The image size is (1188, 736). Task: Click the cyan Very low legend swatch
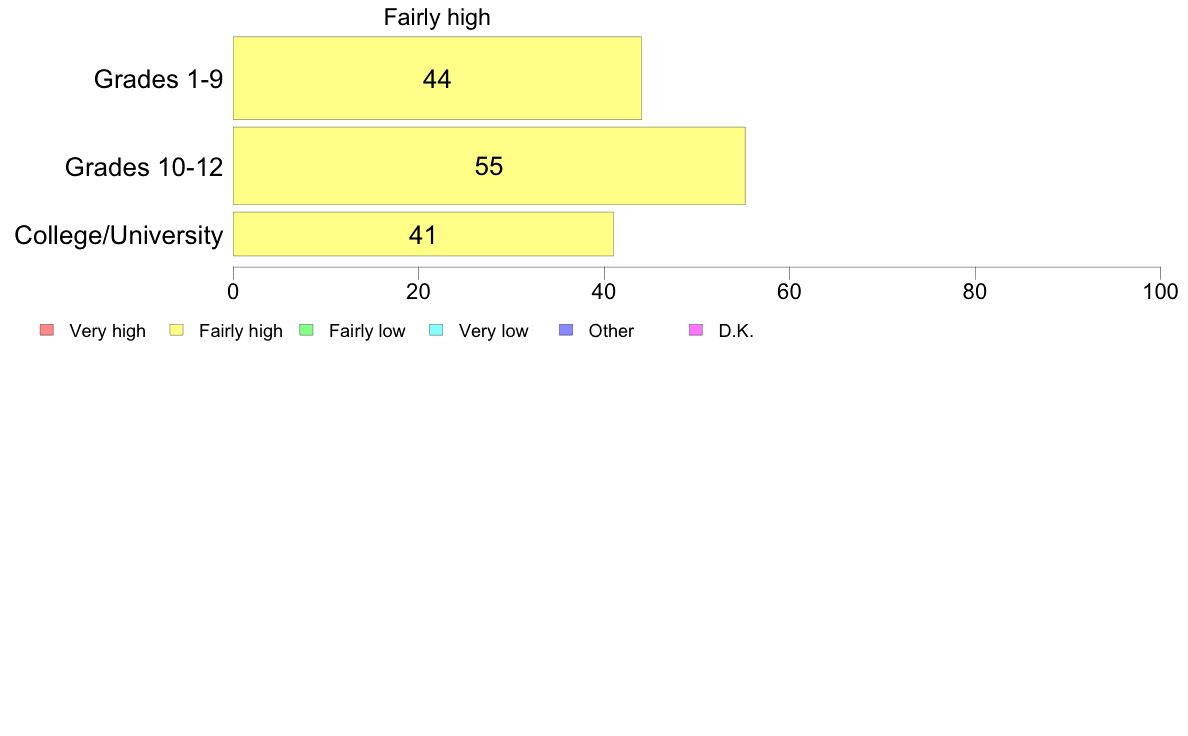(436, 330)
